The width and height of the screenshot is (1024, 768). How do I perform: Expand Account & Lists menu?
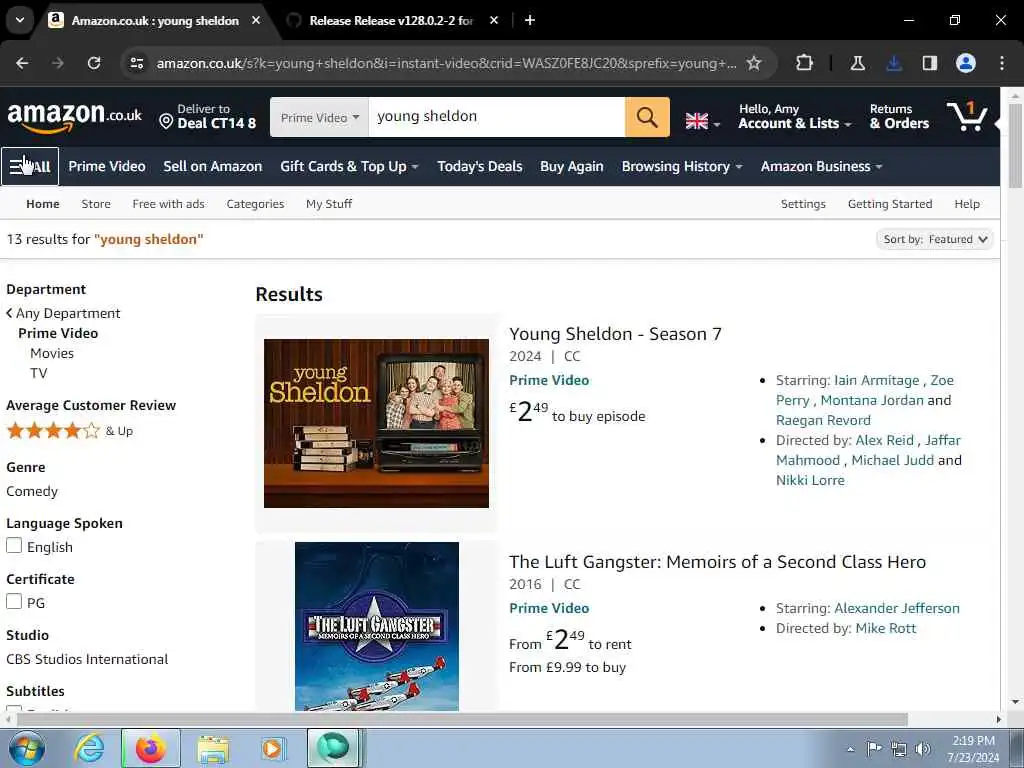pyautogui.click(x=795, y=116)
